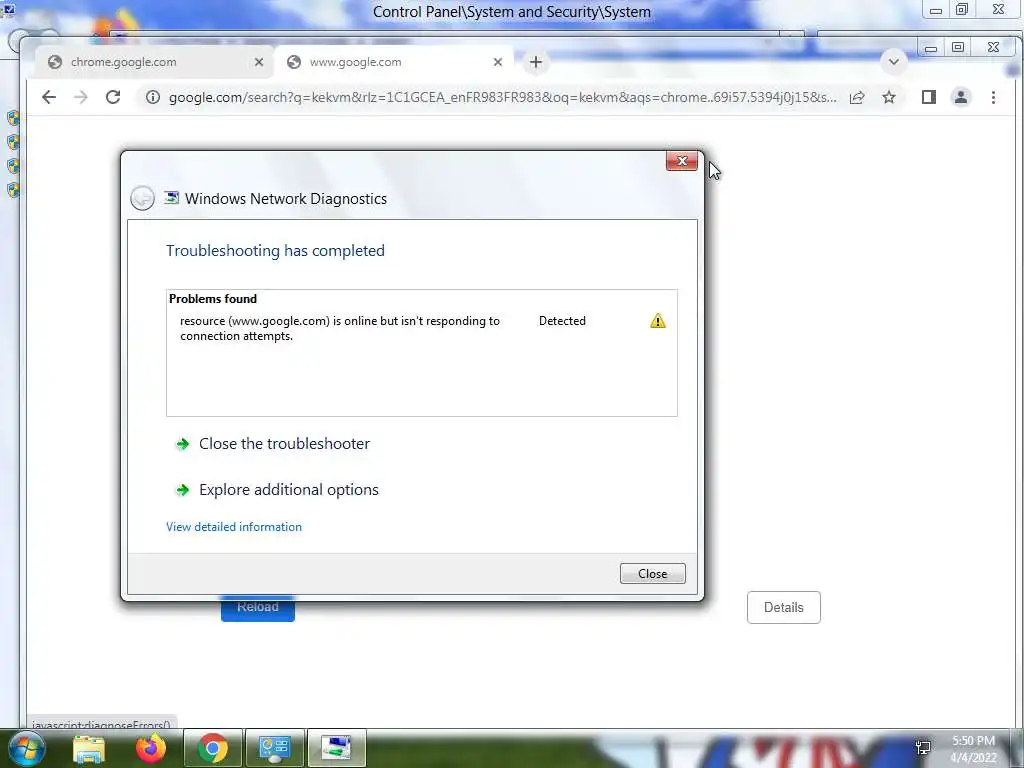1024x768 pixels.
Task: Select the Network Diagnostics taskbar icon
Action: (x=336, y=748)
